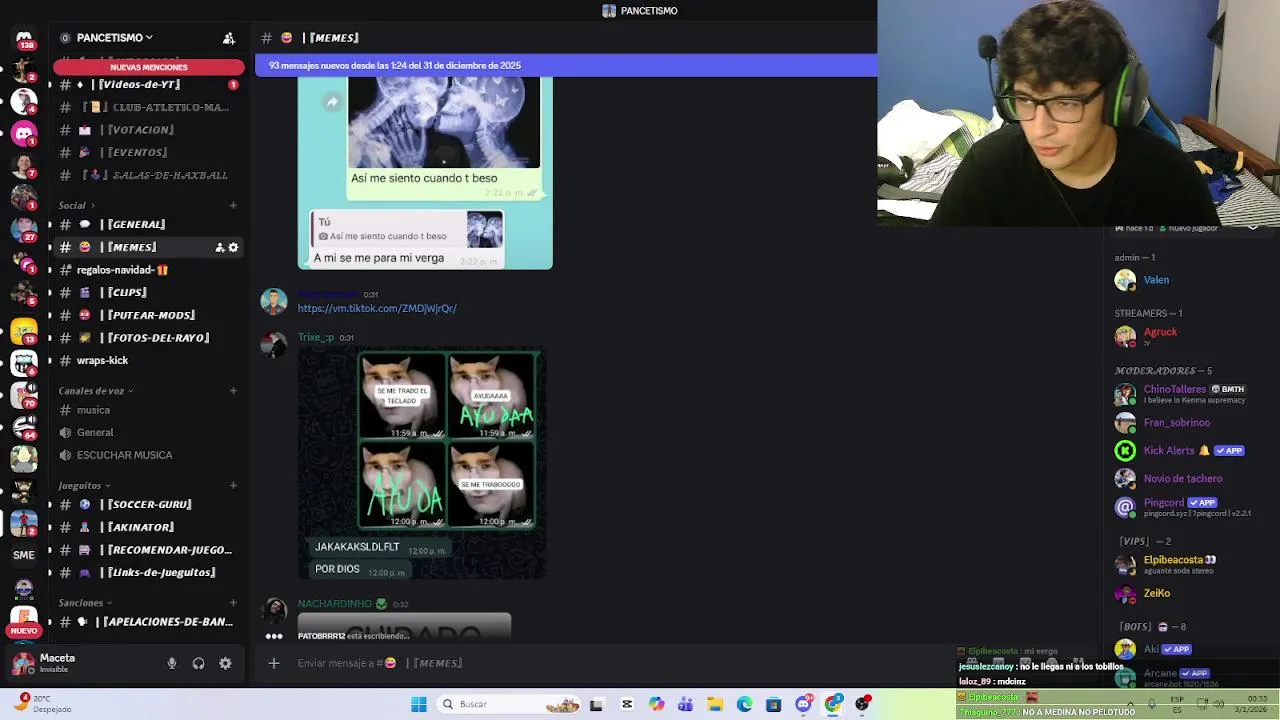Join ESCUCHAR MUSICA voice channel
Image resolution: width=1280 pixels, height=720 pixels.
(x=149, y=455)
